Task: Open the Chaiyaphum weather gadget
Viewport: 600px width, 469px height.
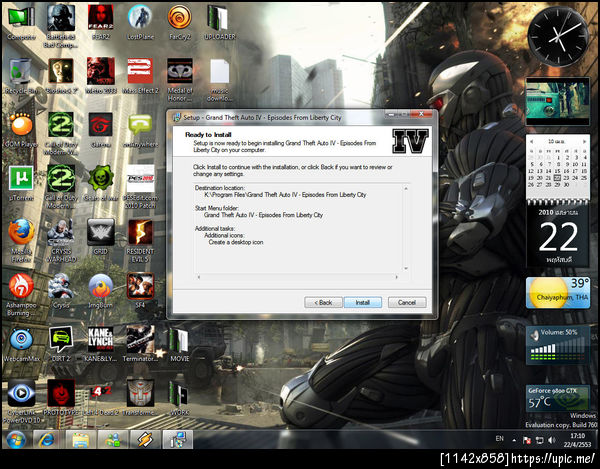Action: click(558, 293)
